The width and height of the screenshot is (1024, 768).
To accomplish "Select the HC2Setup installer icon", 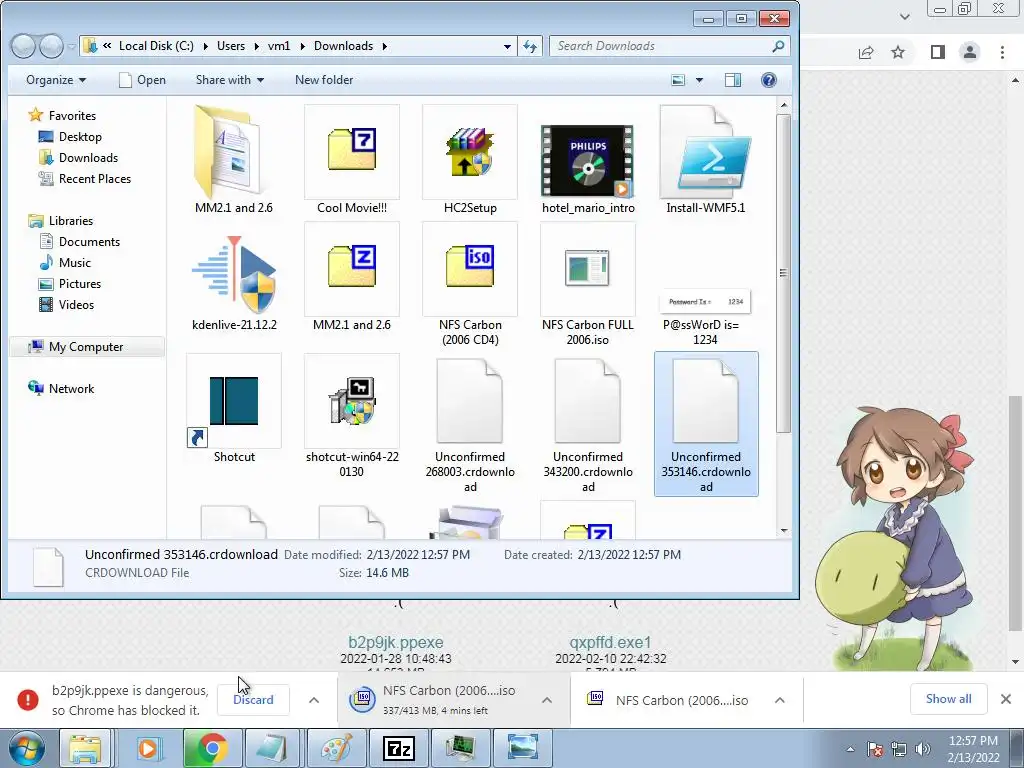I will (x=470, y=160).
